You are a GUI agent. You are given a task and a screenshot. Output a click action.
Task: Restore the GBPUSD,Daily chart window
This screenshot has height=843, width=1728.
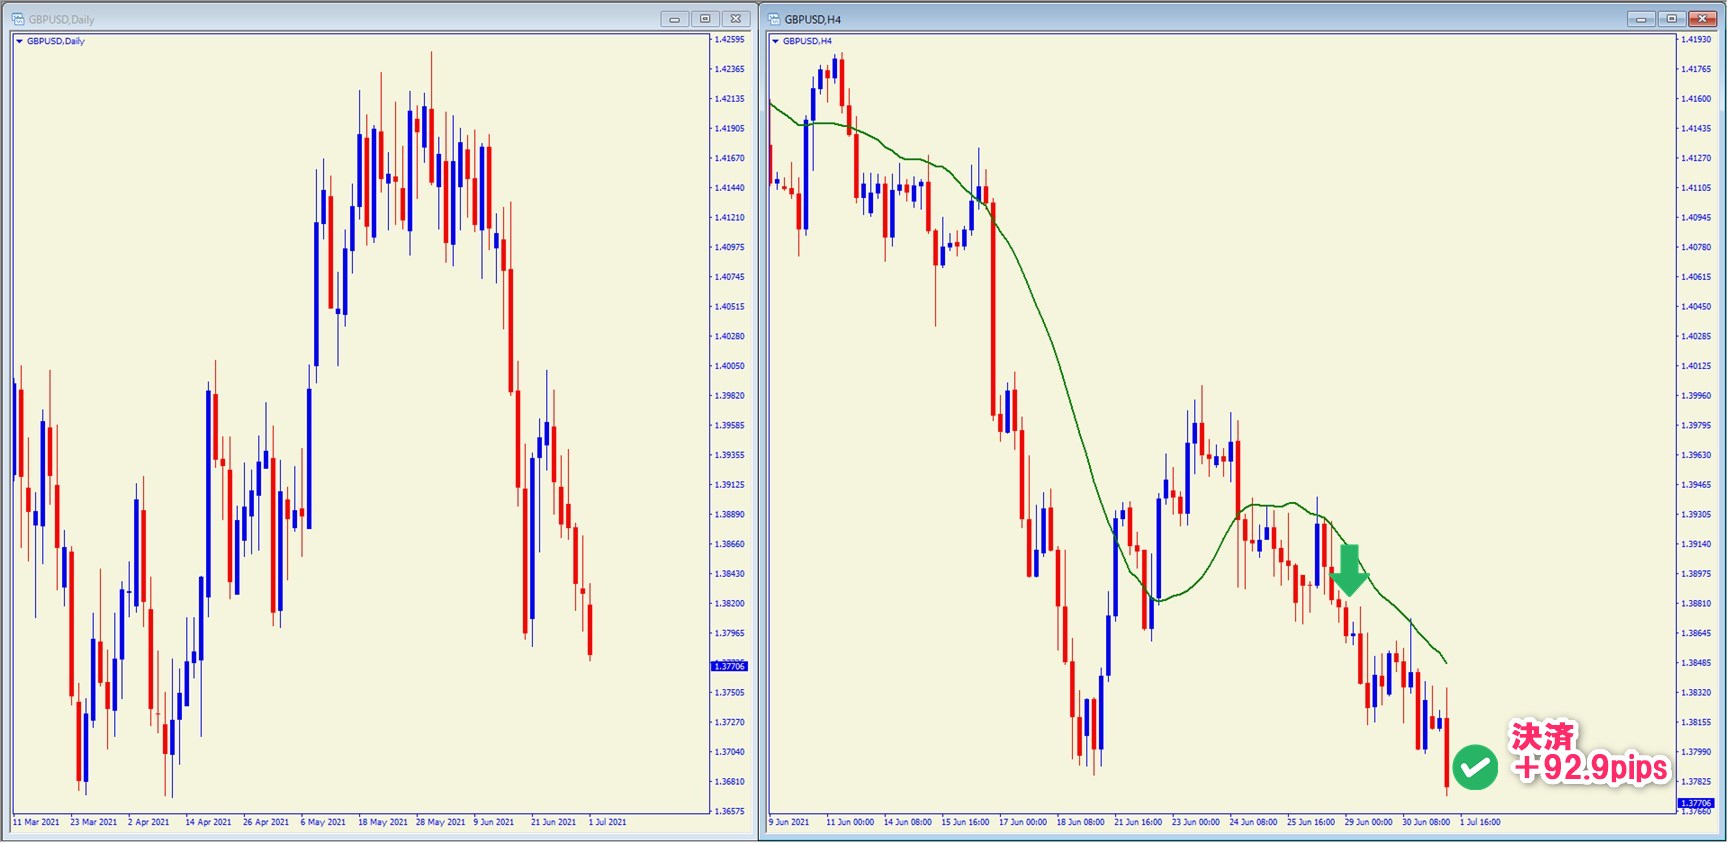(x=705, y=19)
